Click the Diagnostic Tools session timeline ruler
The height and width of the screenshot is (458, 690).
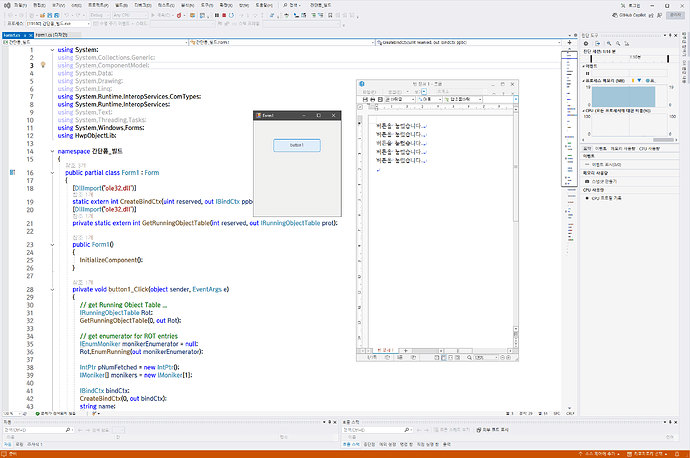pos(629,59)
